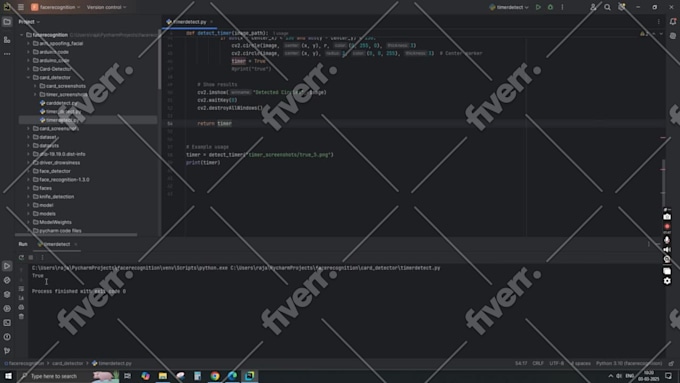Open the code with me user icon
680x383 pixels.
593,7
